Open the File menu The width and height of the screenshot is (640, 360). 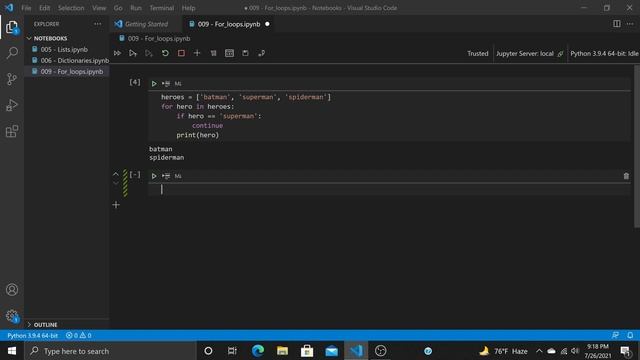pyautogui.click(x=26, y=8)
